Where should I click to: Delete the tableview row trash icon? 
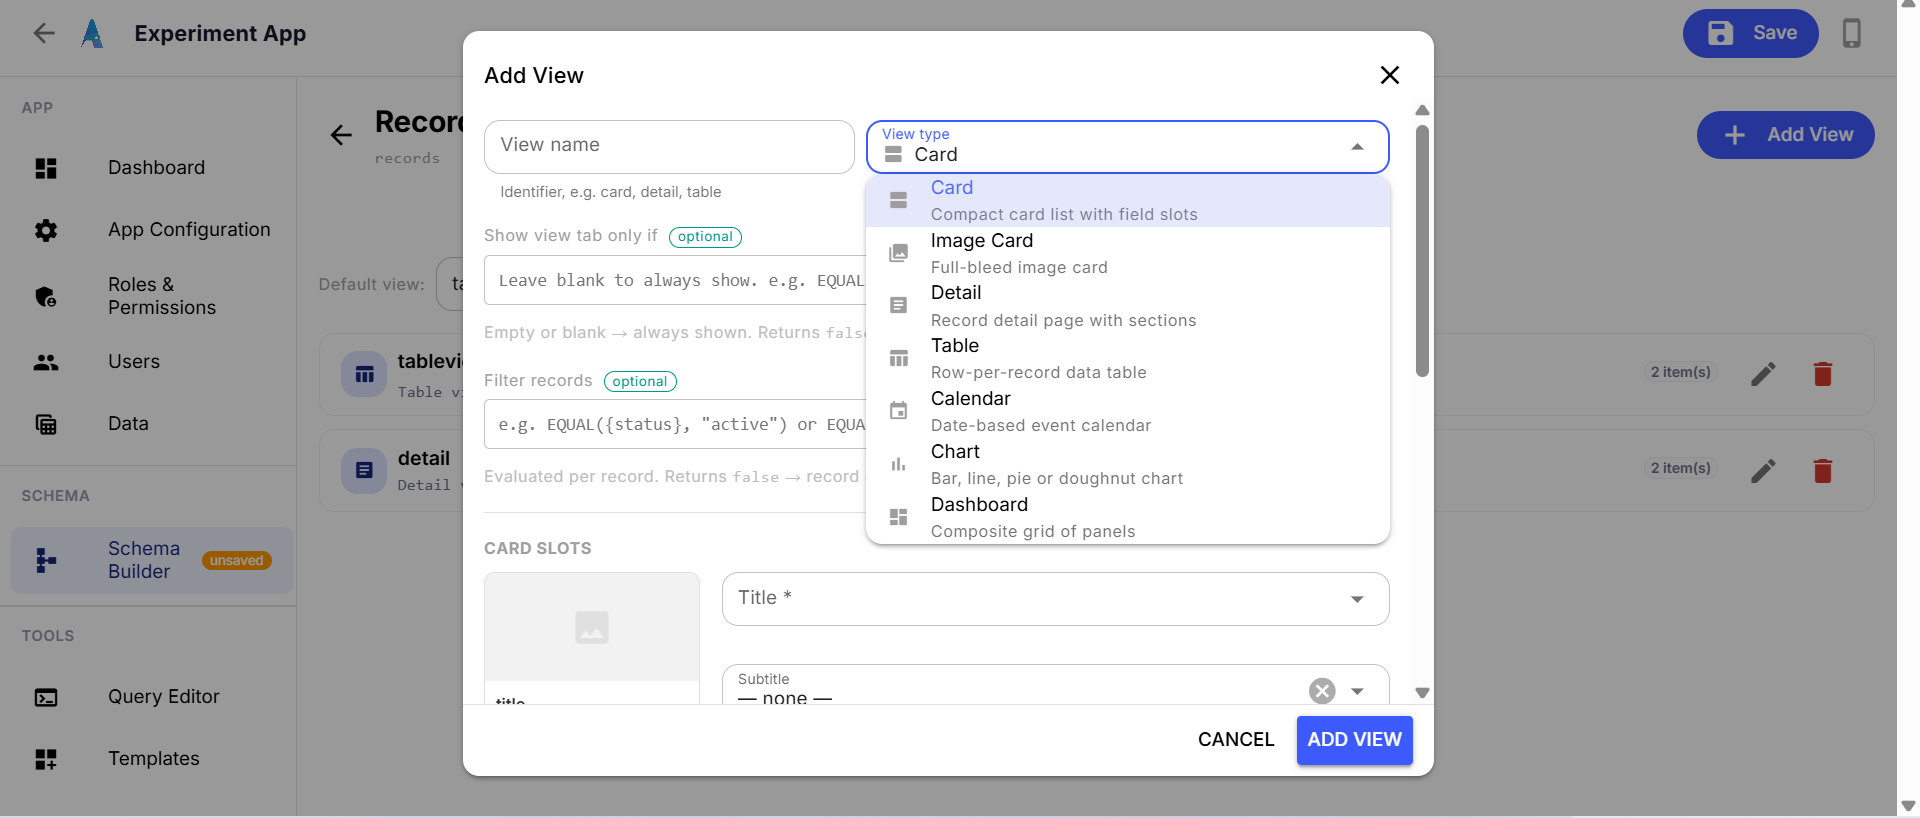pyautogui.click(x=1823, y=374)
